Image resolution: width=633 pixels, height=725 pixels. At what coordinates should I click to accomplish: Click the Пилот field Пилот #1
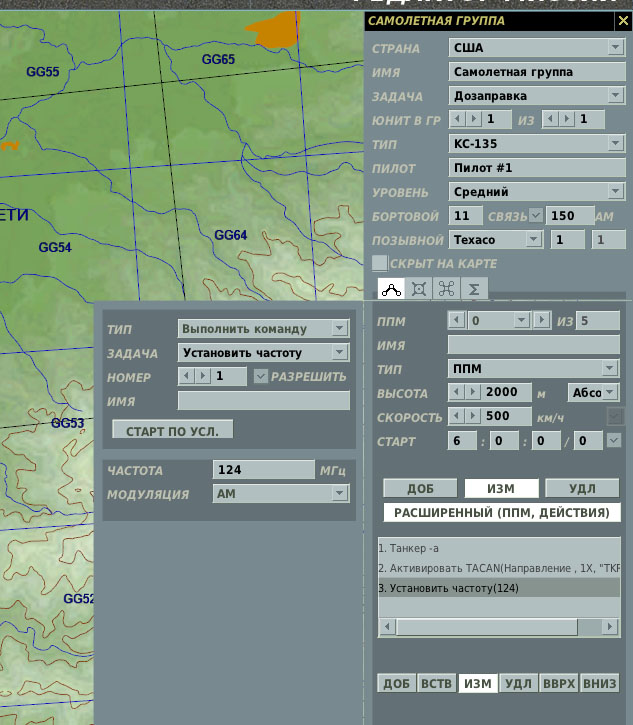tap(537, 168)
